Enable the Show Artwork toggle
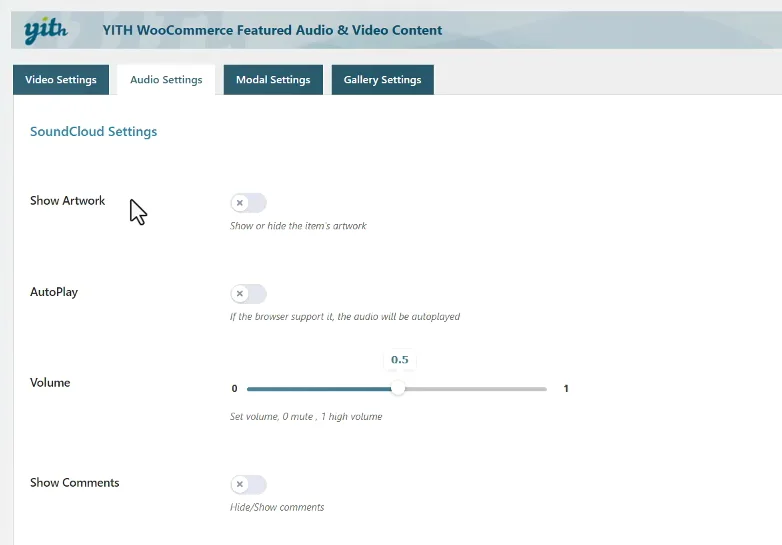 click(x=248, y=203)
